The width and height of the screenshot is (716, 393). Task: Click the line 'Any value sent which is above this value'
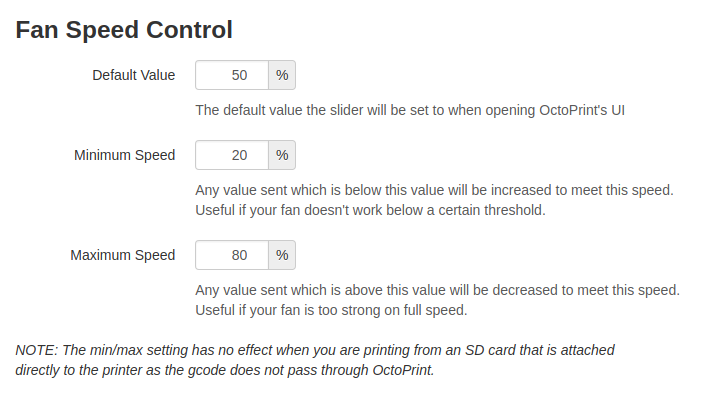[438, 290]
